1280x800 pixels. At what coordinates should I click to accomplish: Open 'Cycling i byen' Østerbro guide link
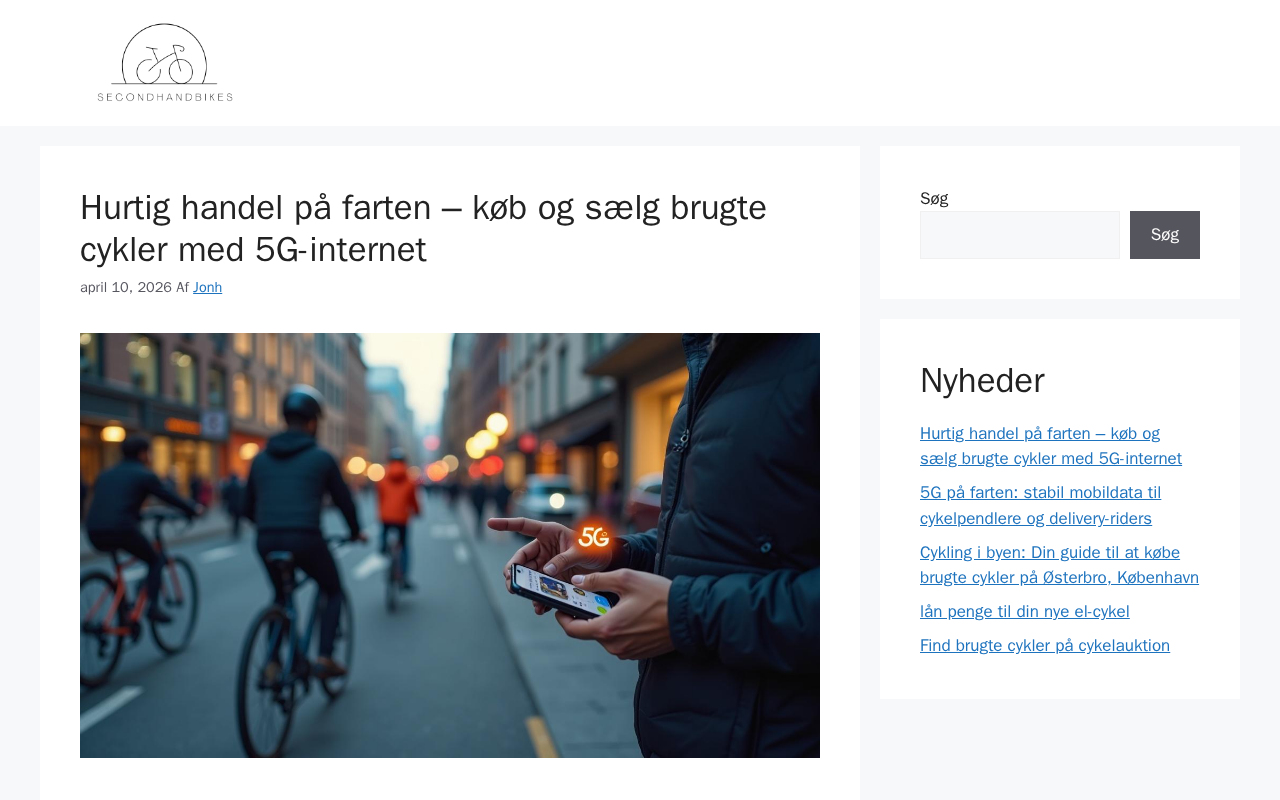tap(1059, 565)
